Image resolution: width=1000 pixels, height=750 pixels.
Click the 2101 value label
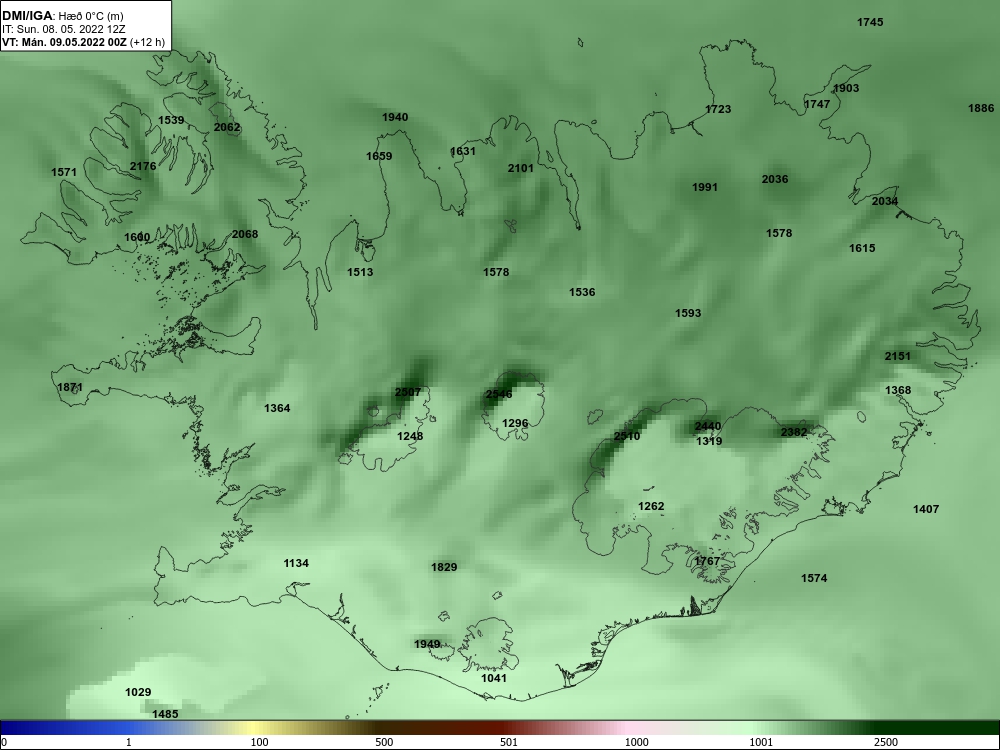click(x=520, y=168)
